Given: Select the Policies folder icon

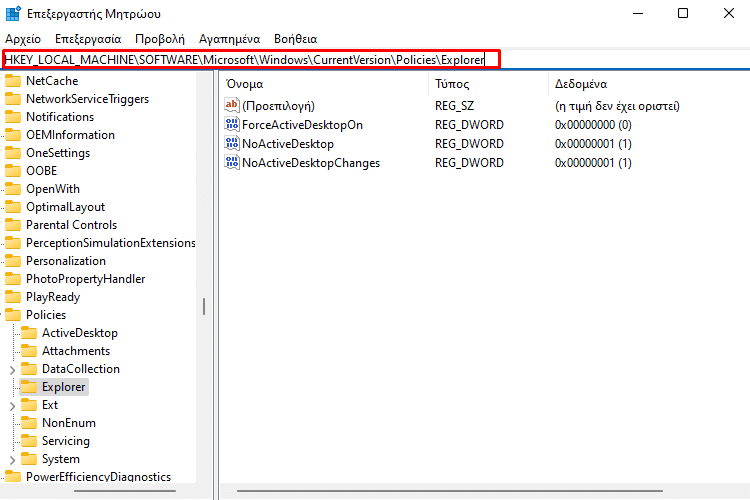Looking at the screenshot, I should coord(13,315).
